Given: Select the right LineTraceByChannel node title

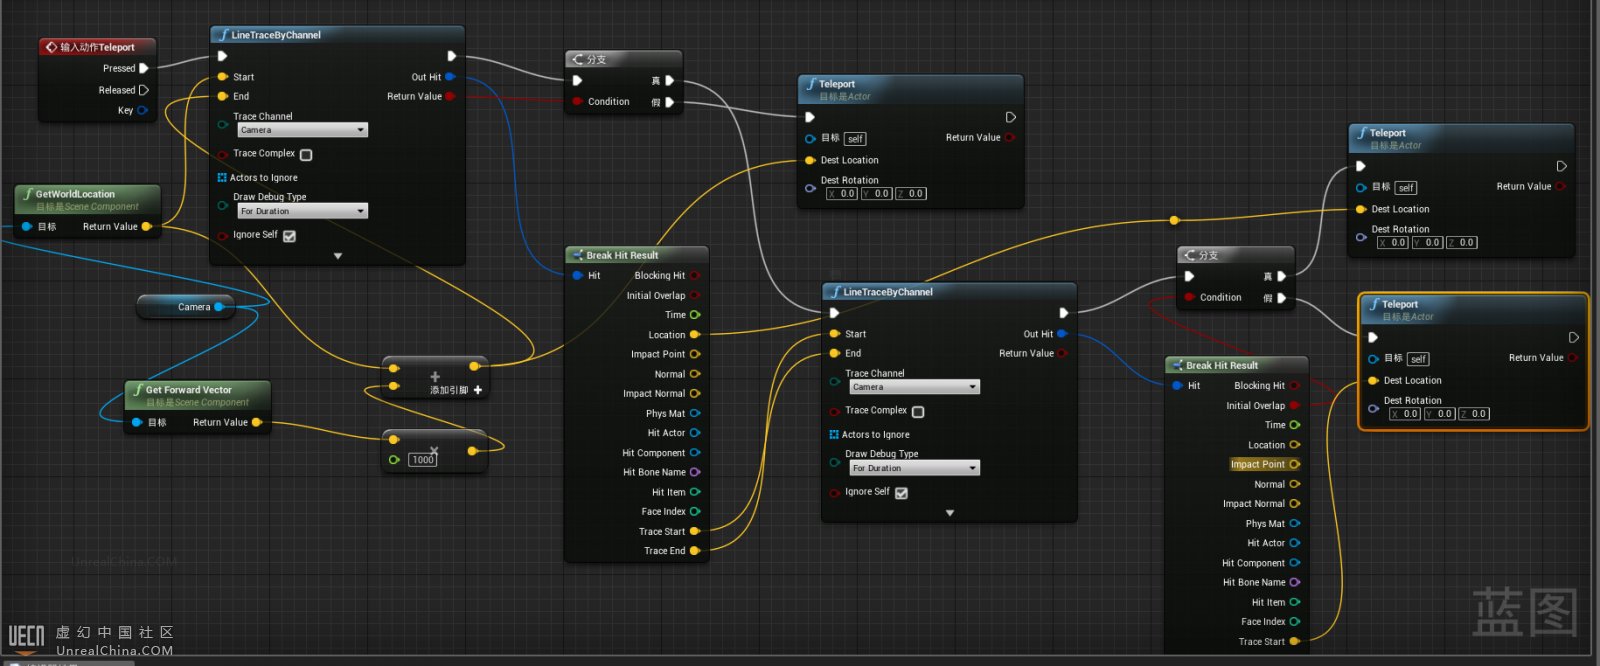Looking at the screenshot, I should (x=888, y=292).
